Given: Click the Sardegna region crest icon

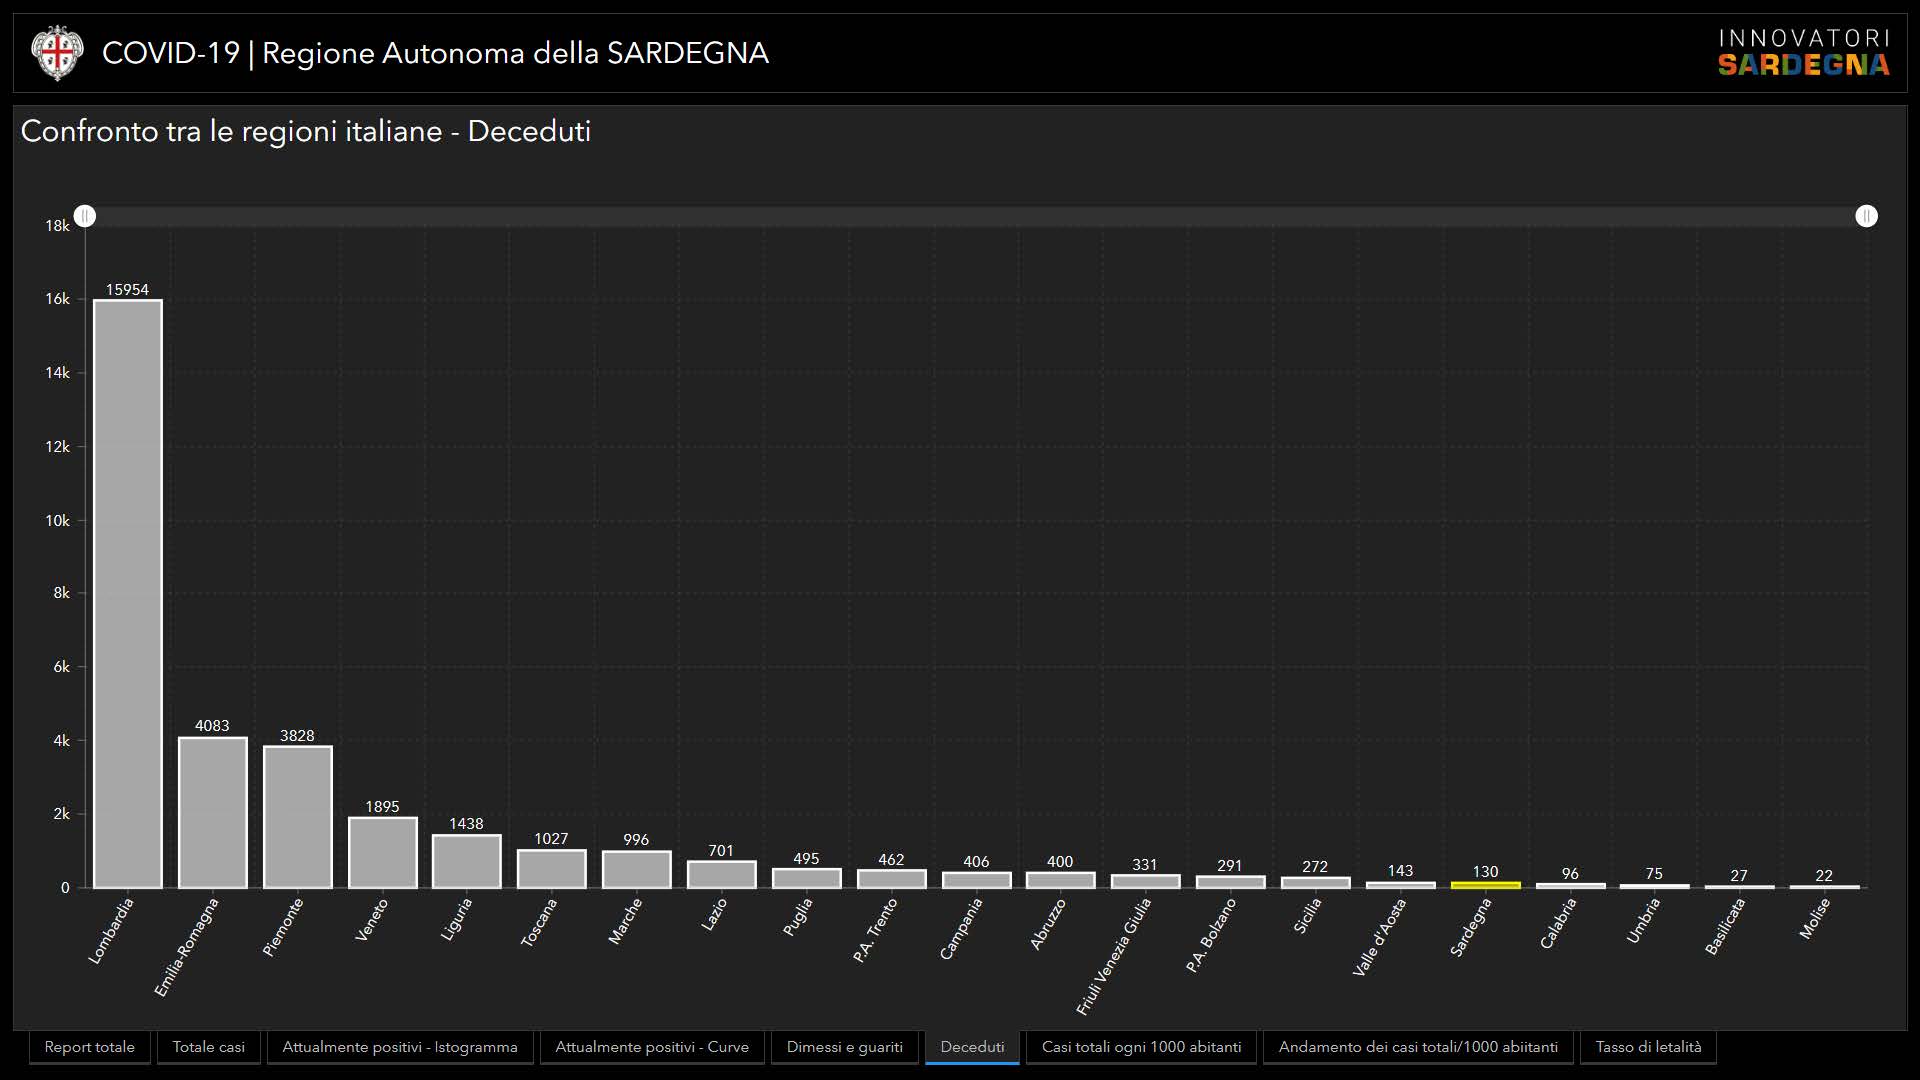Looking at the screenshot, I should tap(55, 53).
